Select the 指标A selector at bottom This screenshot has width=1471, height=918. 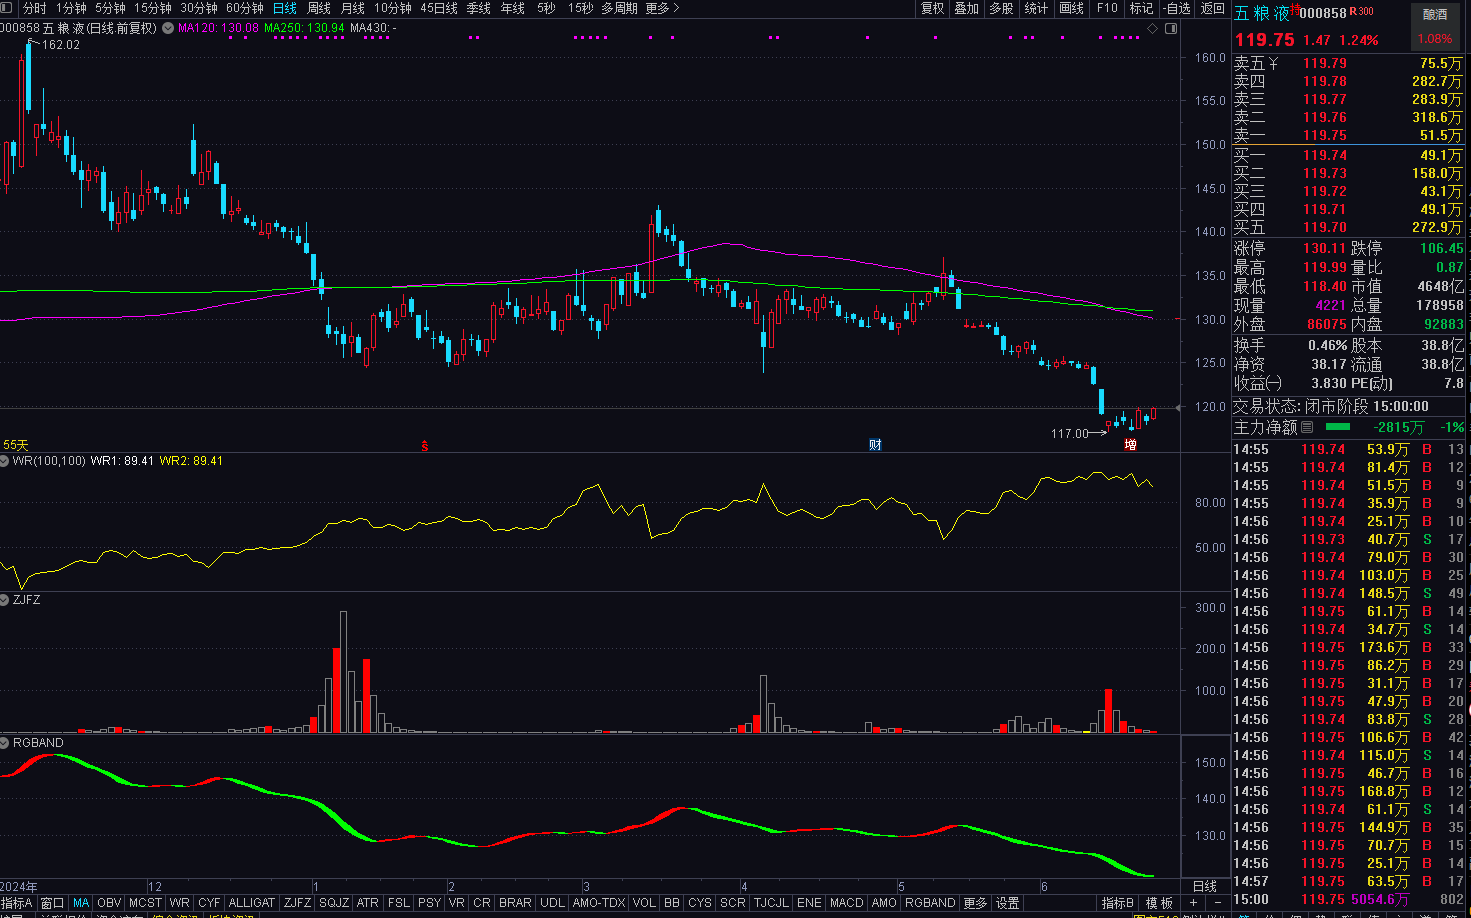pos(16,903)
